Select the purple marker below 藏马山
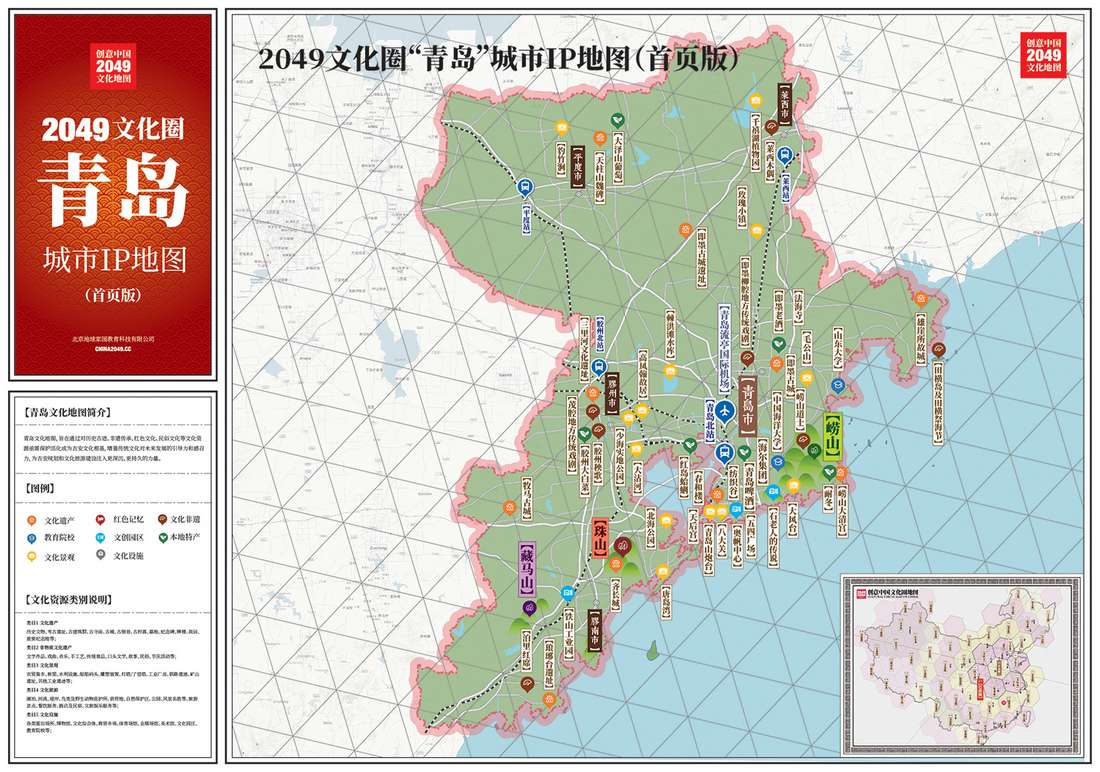This screenshot has height=772, width=1100. click(x=528, y=608)
